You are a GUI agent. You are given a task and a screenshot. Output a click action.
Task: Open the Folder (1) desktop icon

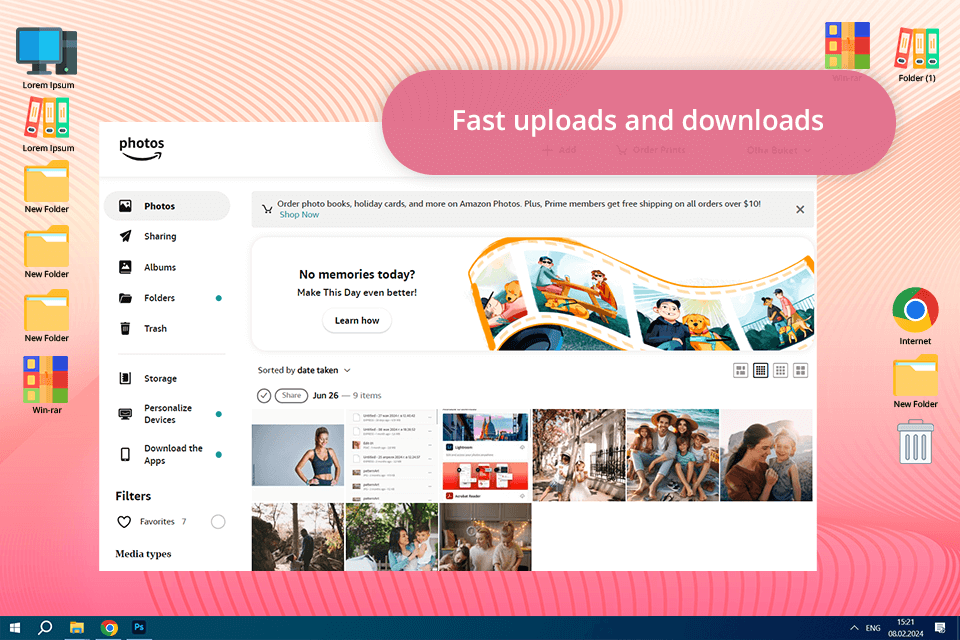click(917, 54)
